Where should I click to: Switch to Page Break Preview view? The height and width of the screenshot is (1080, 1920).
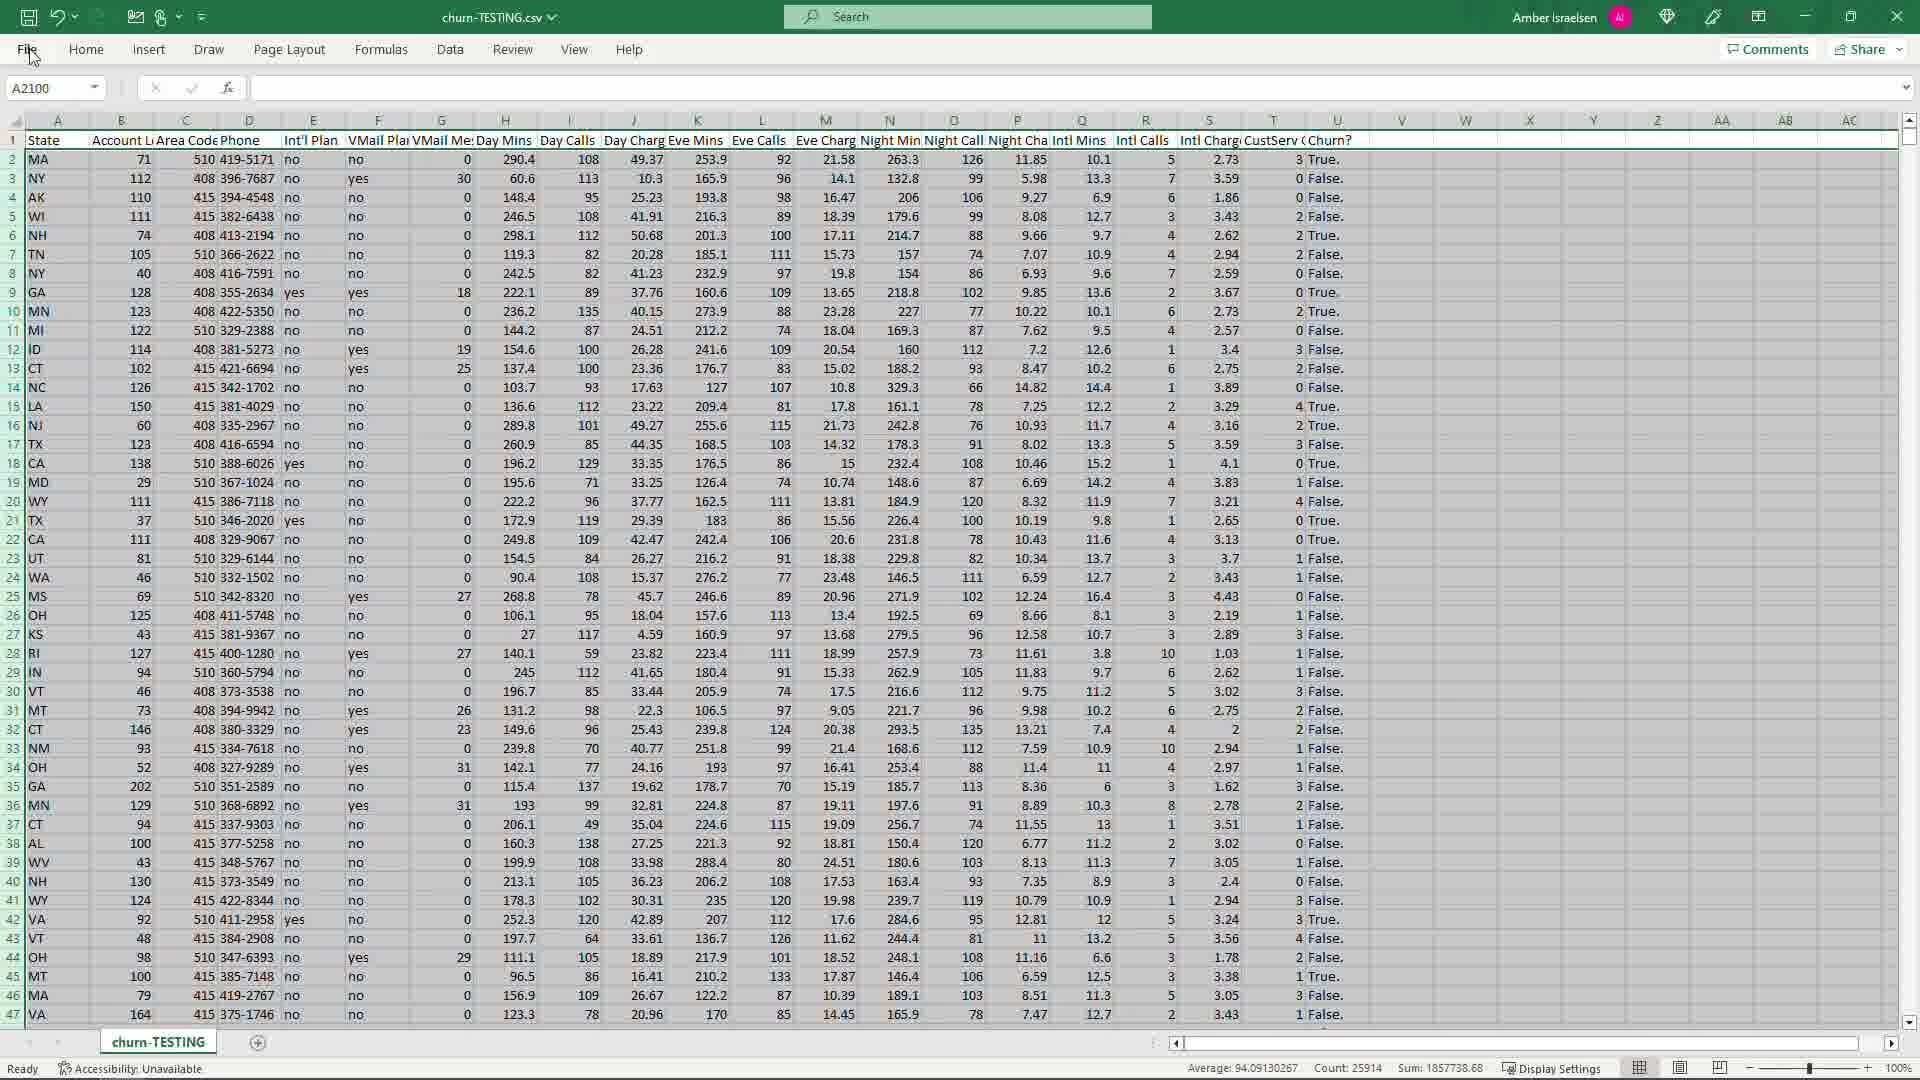pyautogui.click(x=1720, y=1068)
